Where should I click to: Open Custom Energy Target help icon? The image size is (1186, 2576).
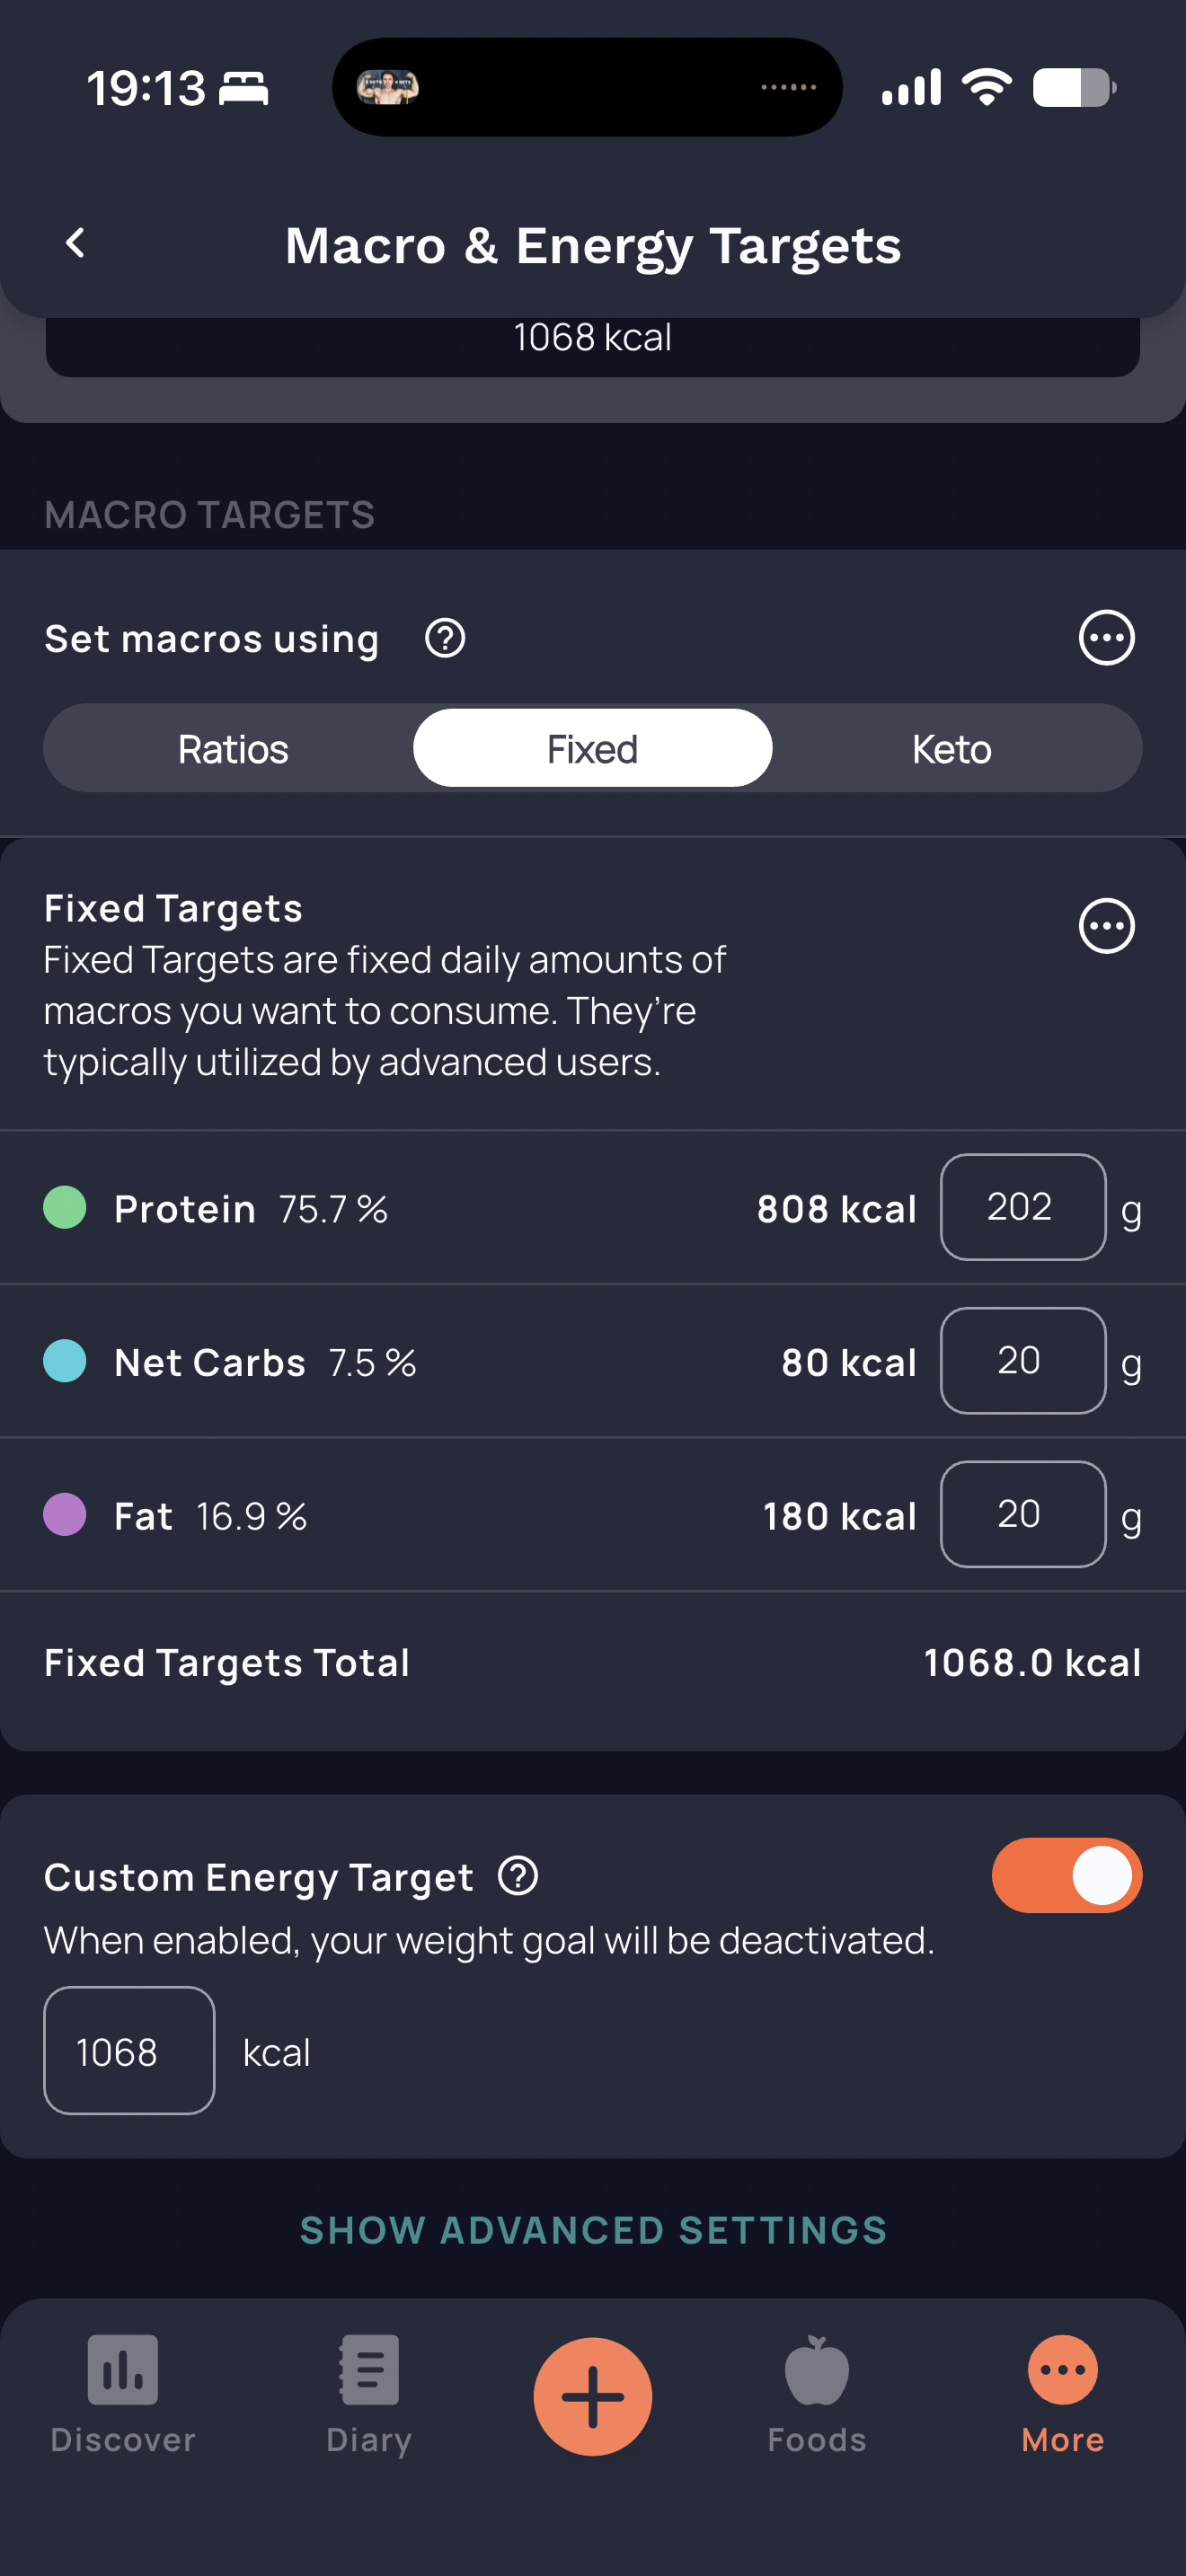click(518, 1876)
